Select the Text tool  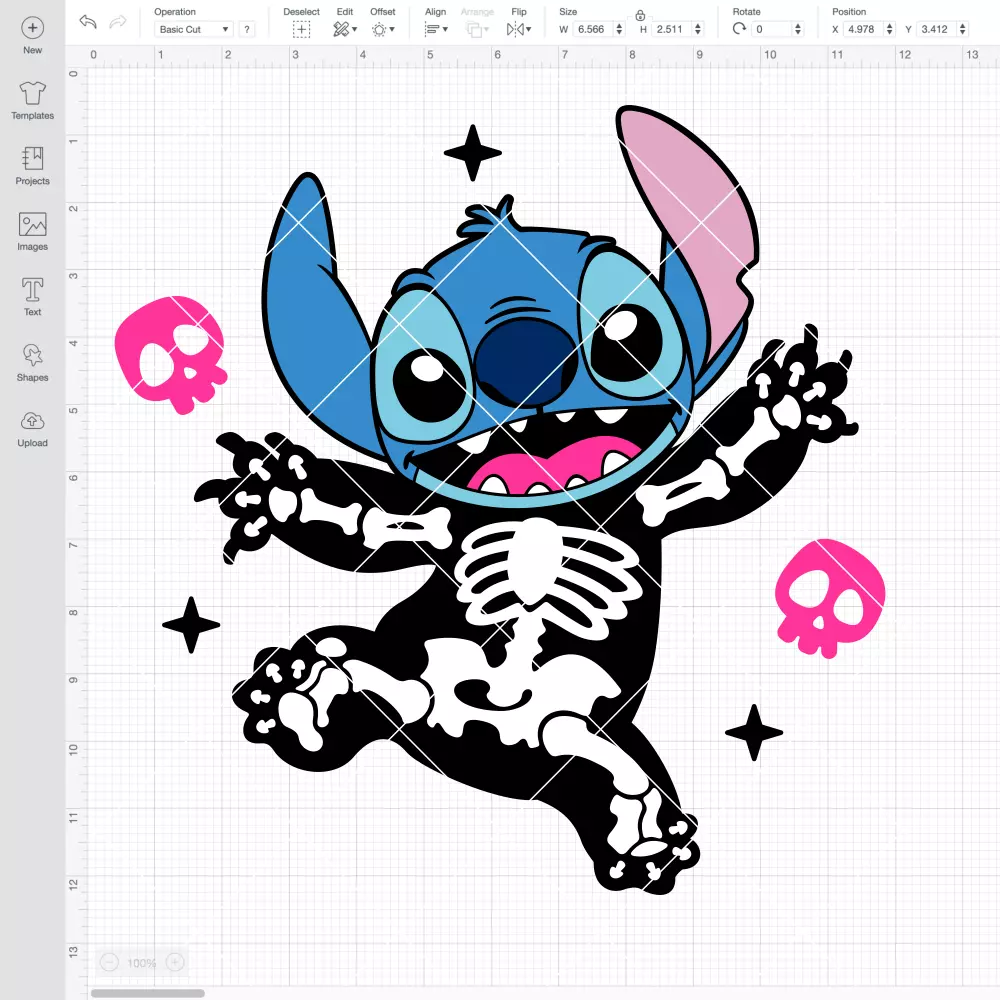click(x=33, y=297)
